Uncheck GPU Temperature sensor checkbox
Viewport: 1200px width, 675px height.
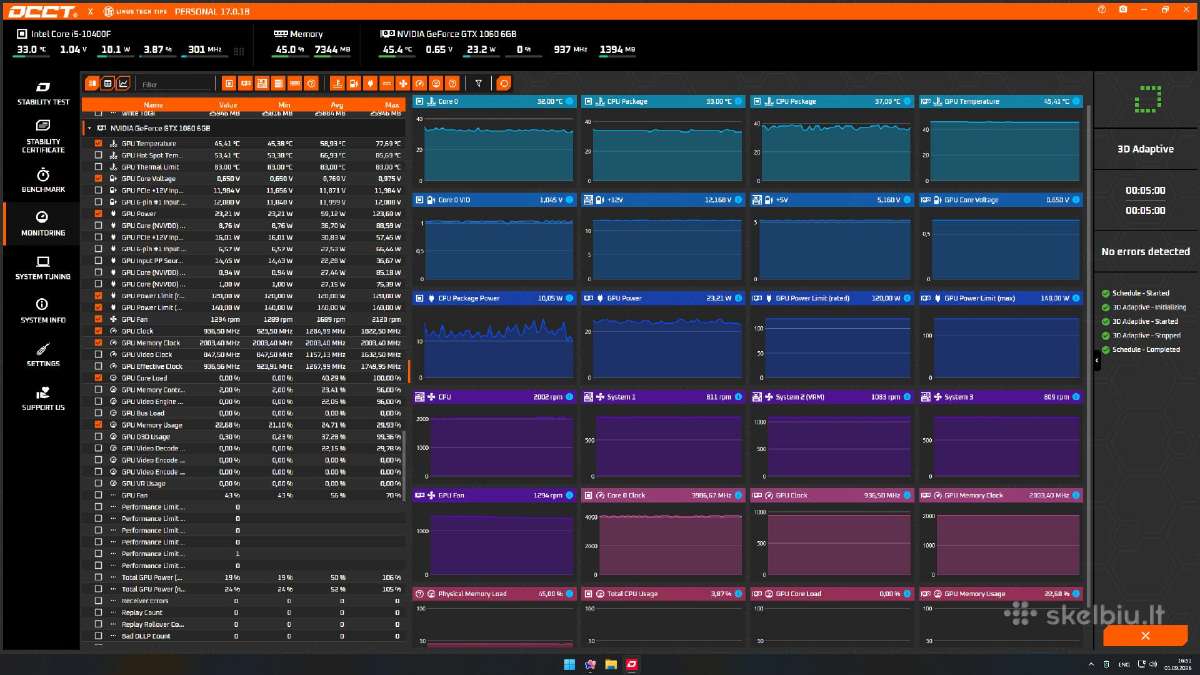tap(98, 143)
